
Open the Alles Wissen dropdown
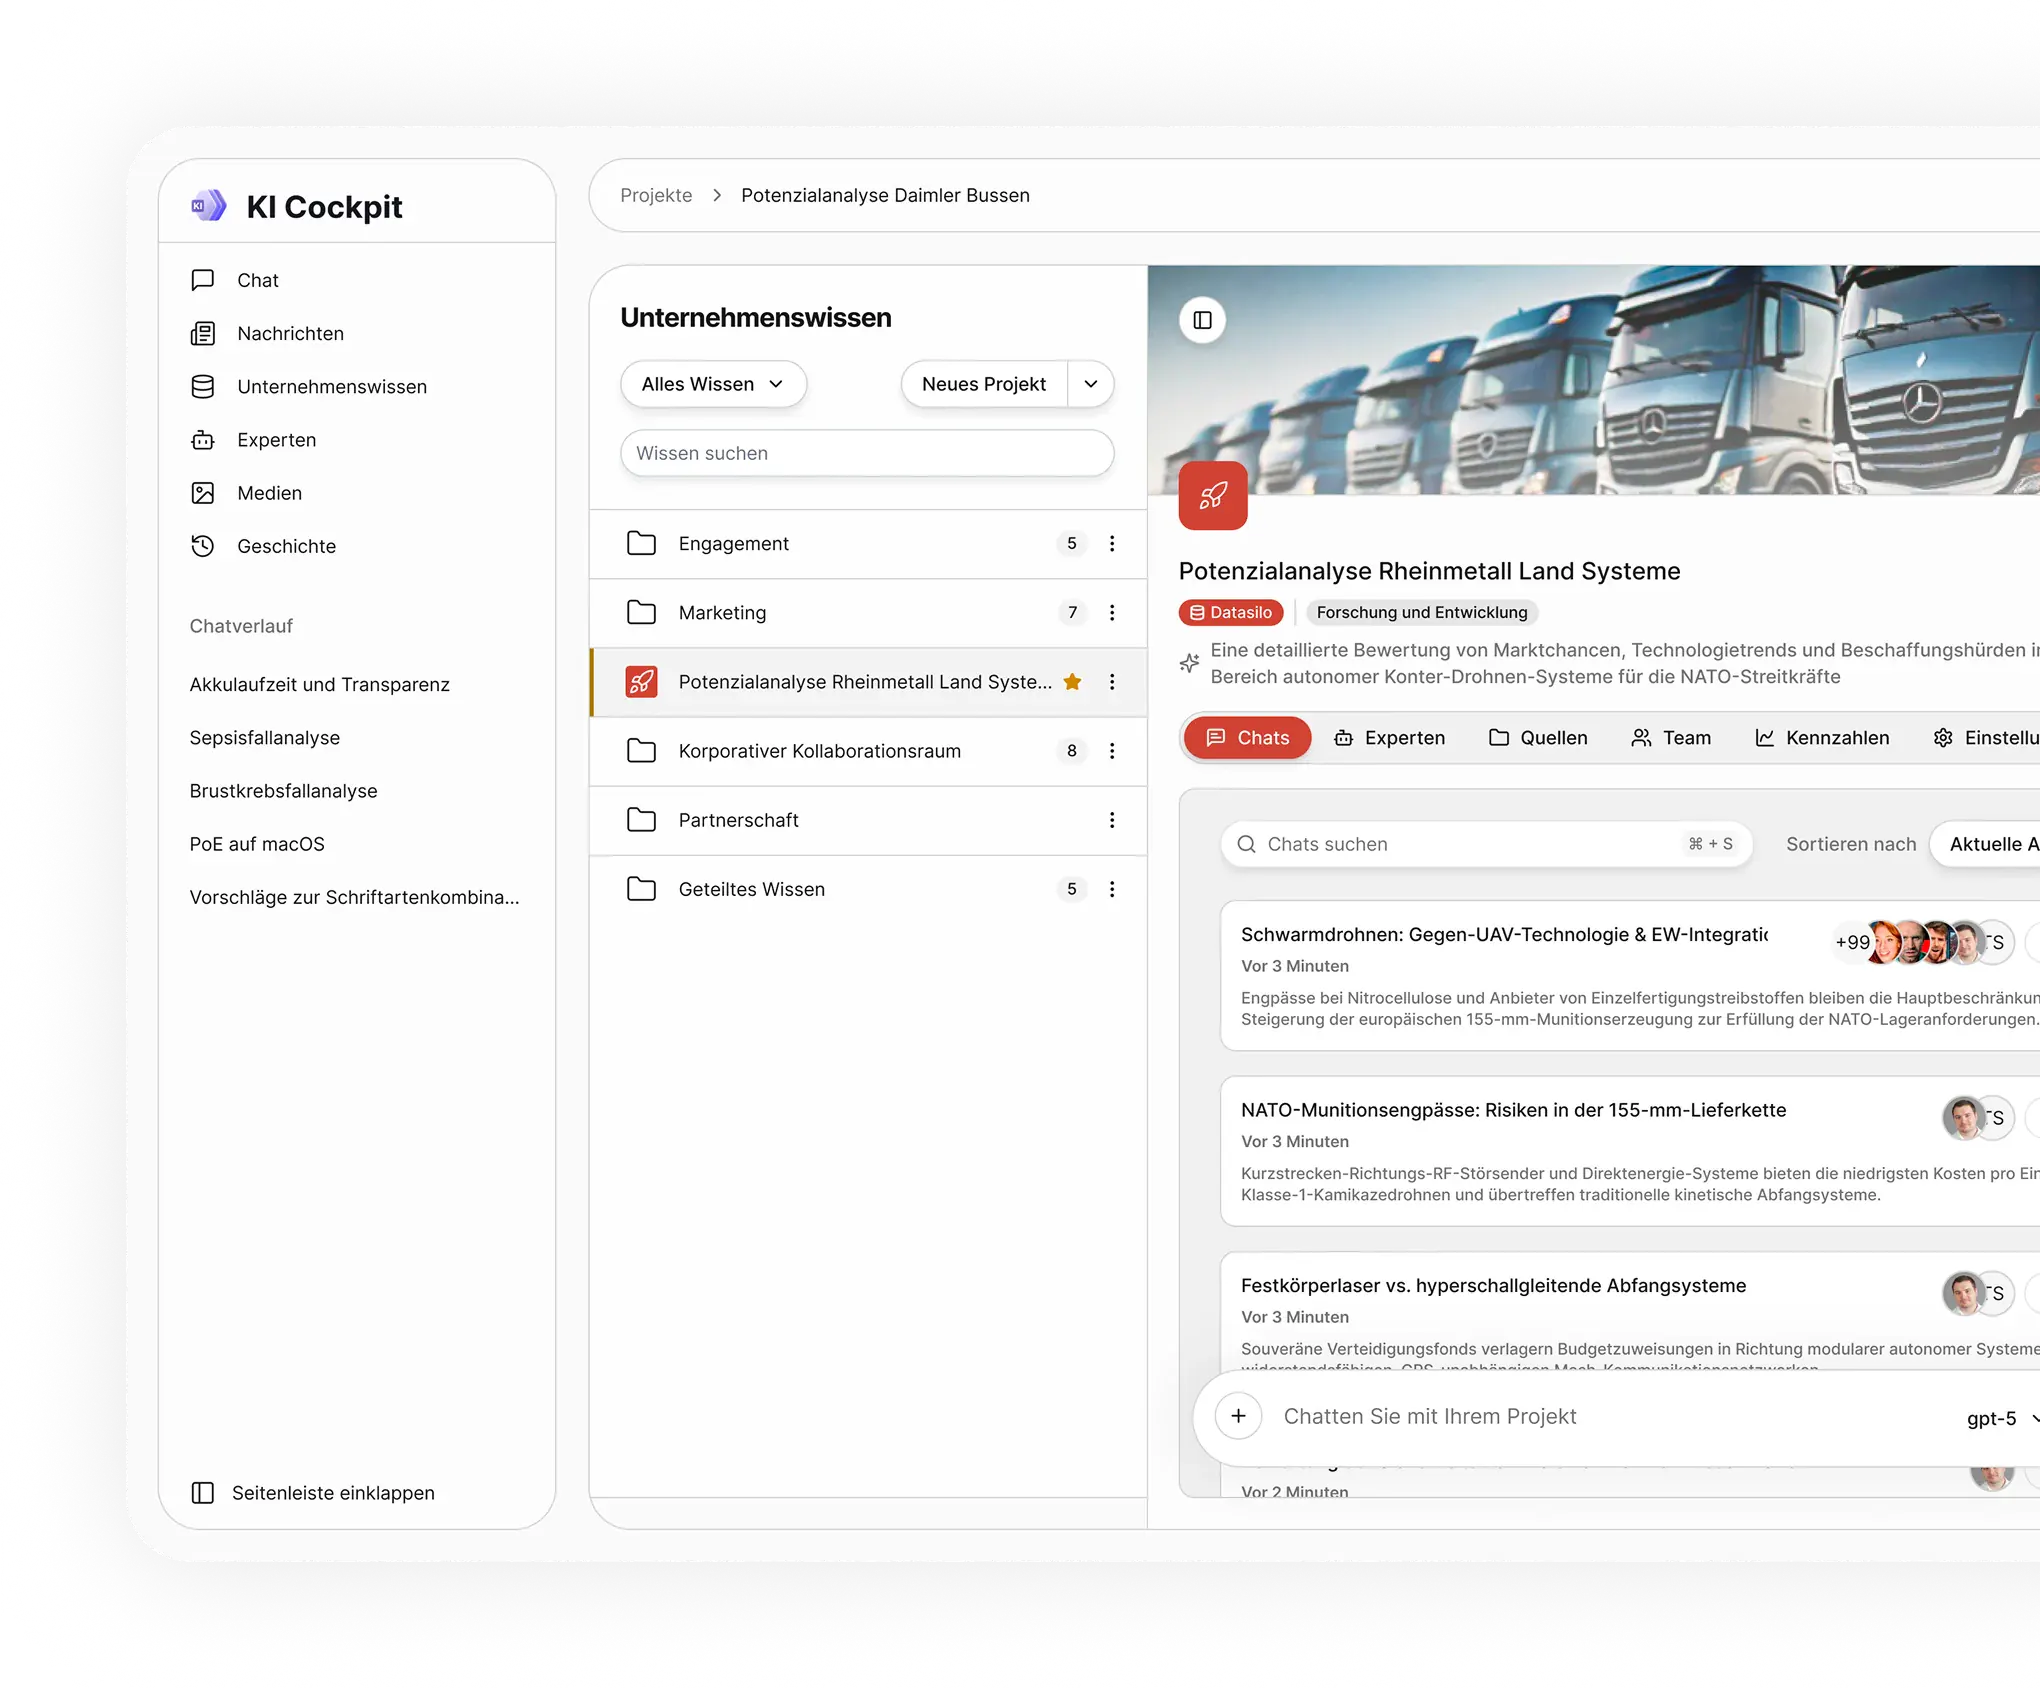tap(713, 384)
